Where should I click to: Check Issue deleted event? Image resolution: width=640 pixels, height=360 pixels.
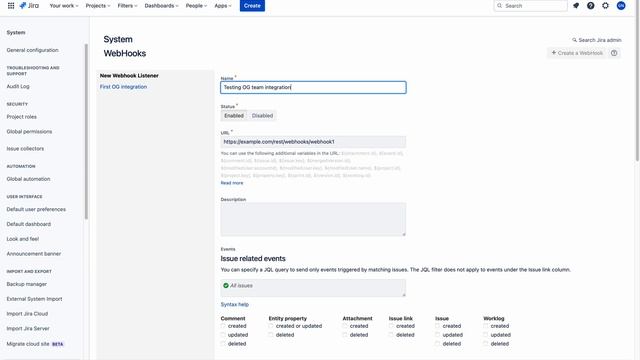coord(438,344)
